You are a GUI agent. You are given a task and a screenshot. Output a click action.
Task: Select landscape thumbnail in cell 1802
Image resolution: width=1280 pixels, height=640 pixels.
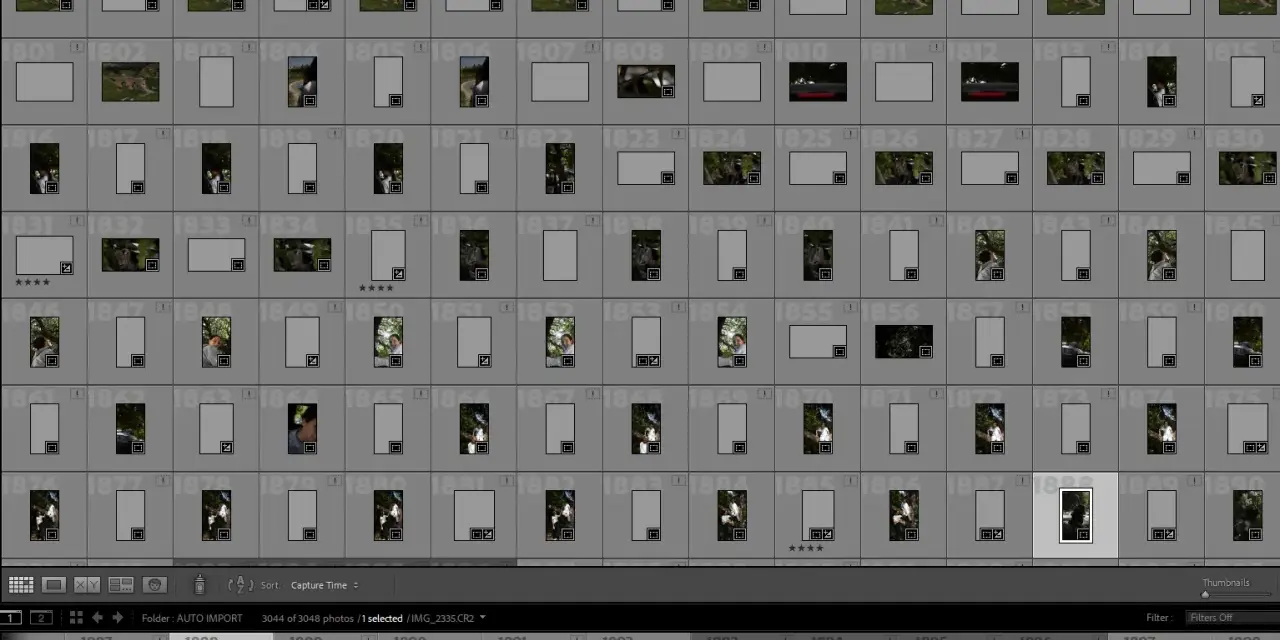coord(130,82)
